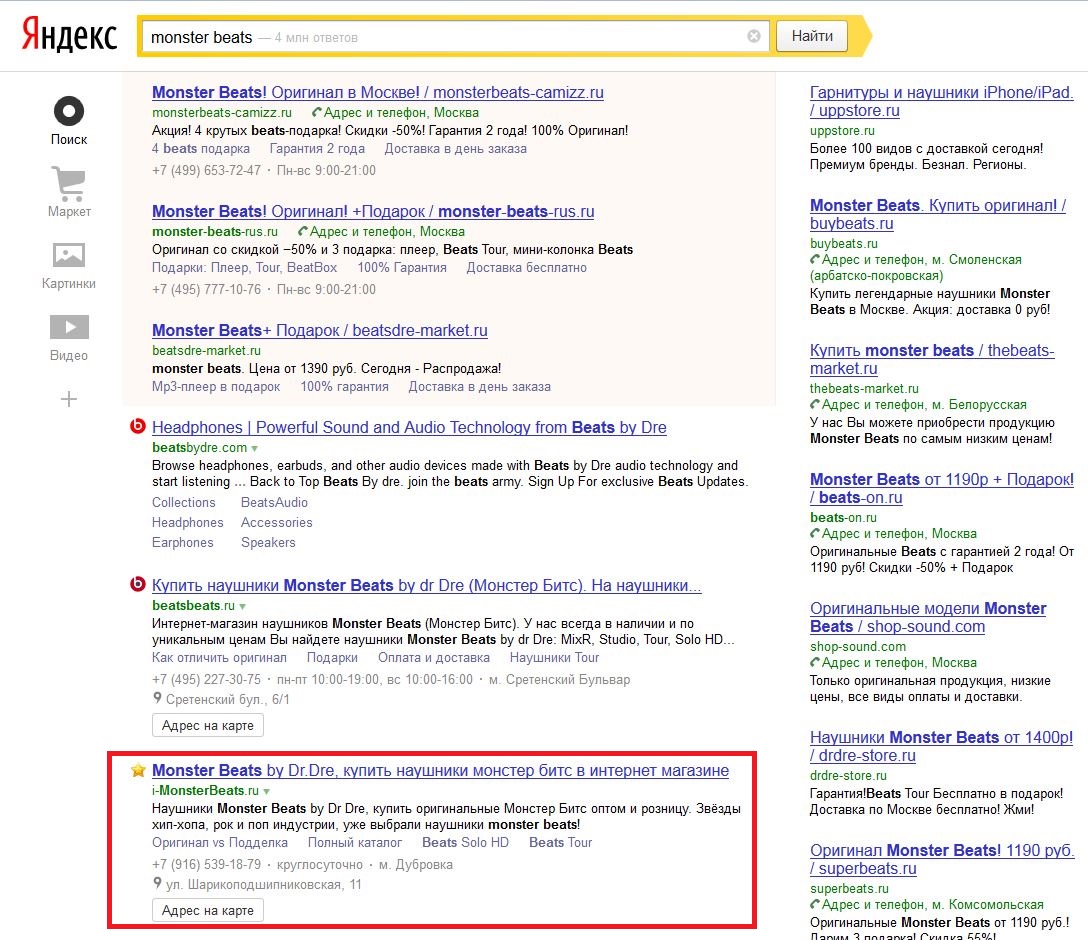
Task: Open Monster Beats! Оригинал! +Подарок link
Action: (x=373, y=212)
